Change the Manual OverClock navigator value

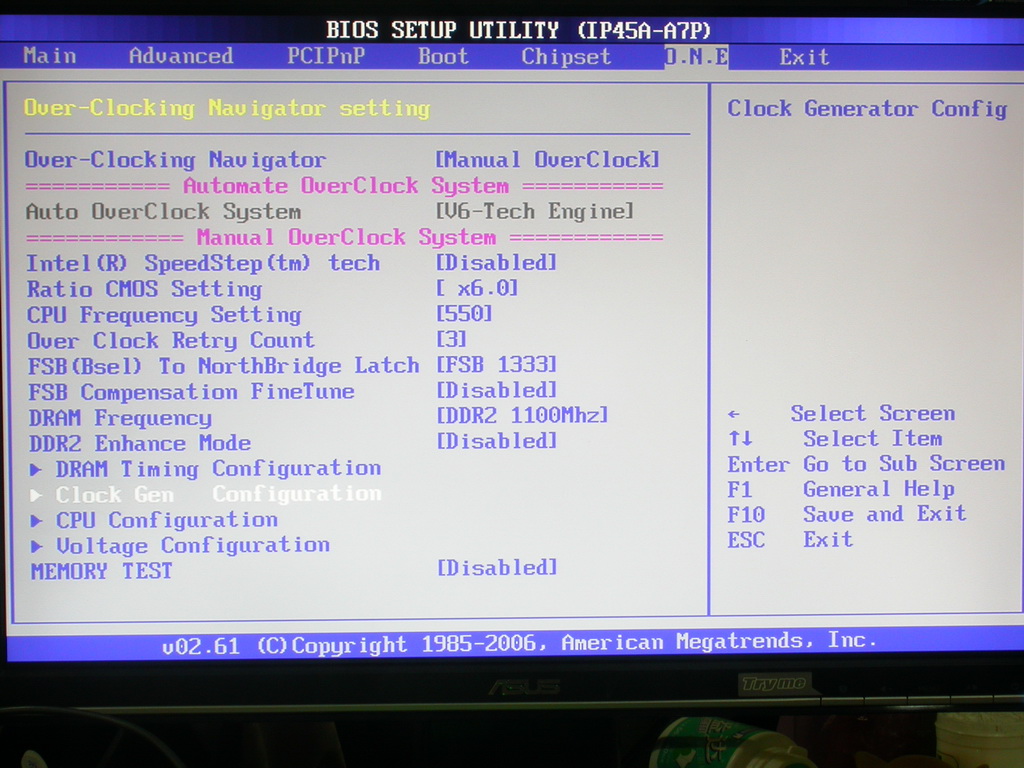pos(547,159)
